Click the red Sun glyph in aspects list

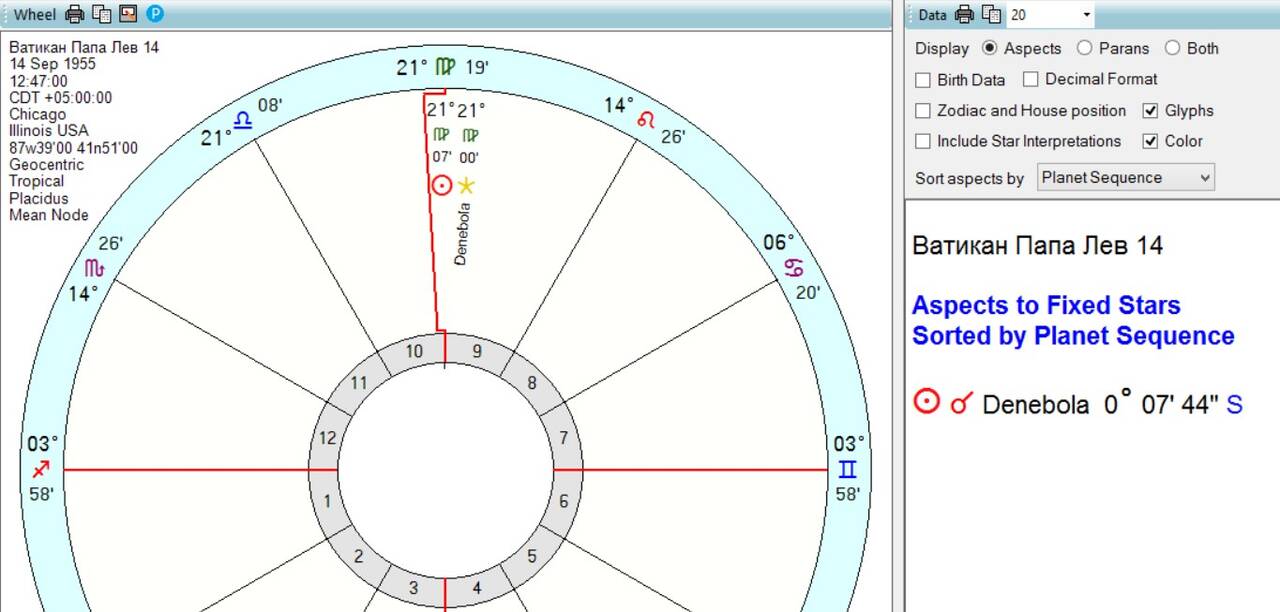coord(927,402)
